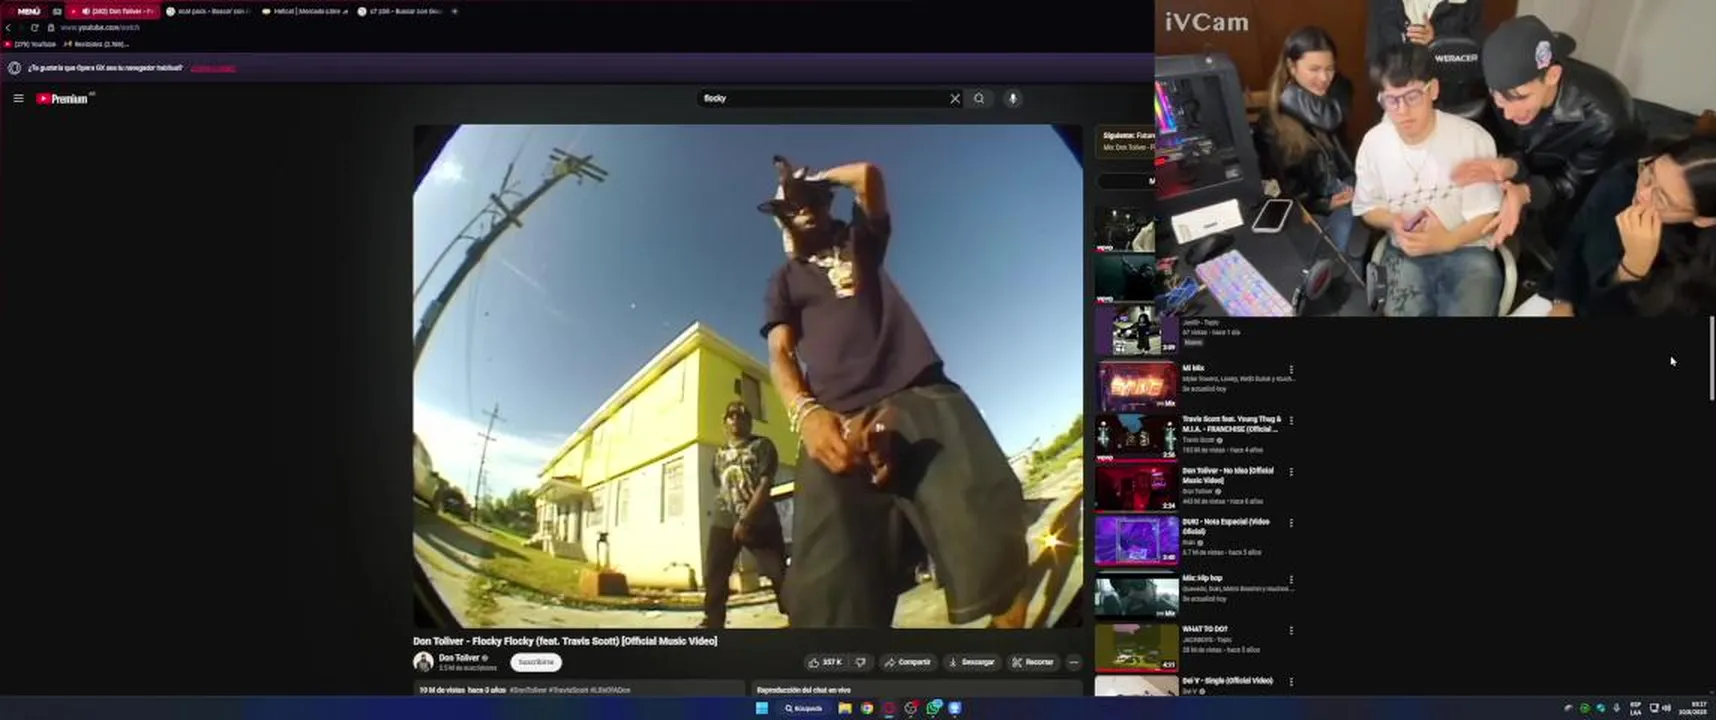
Task: Open options for DUKI Nota Especial
Action: (1291, 523)
